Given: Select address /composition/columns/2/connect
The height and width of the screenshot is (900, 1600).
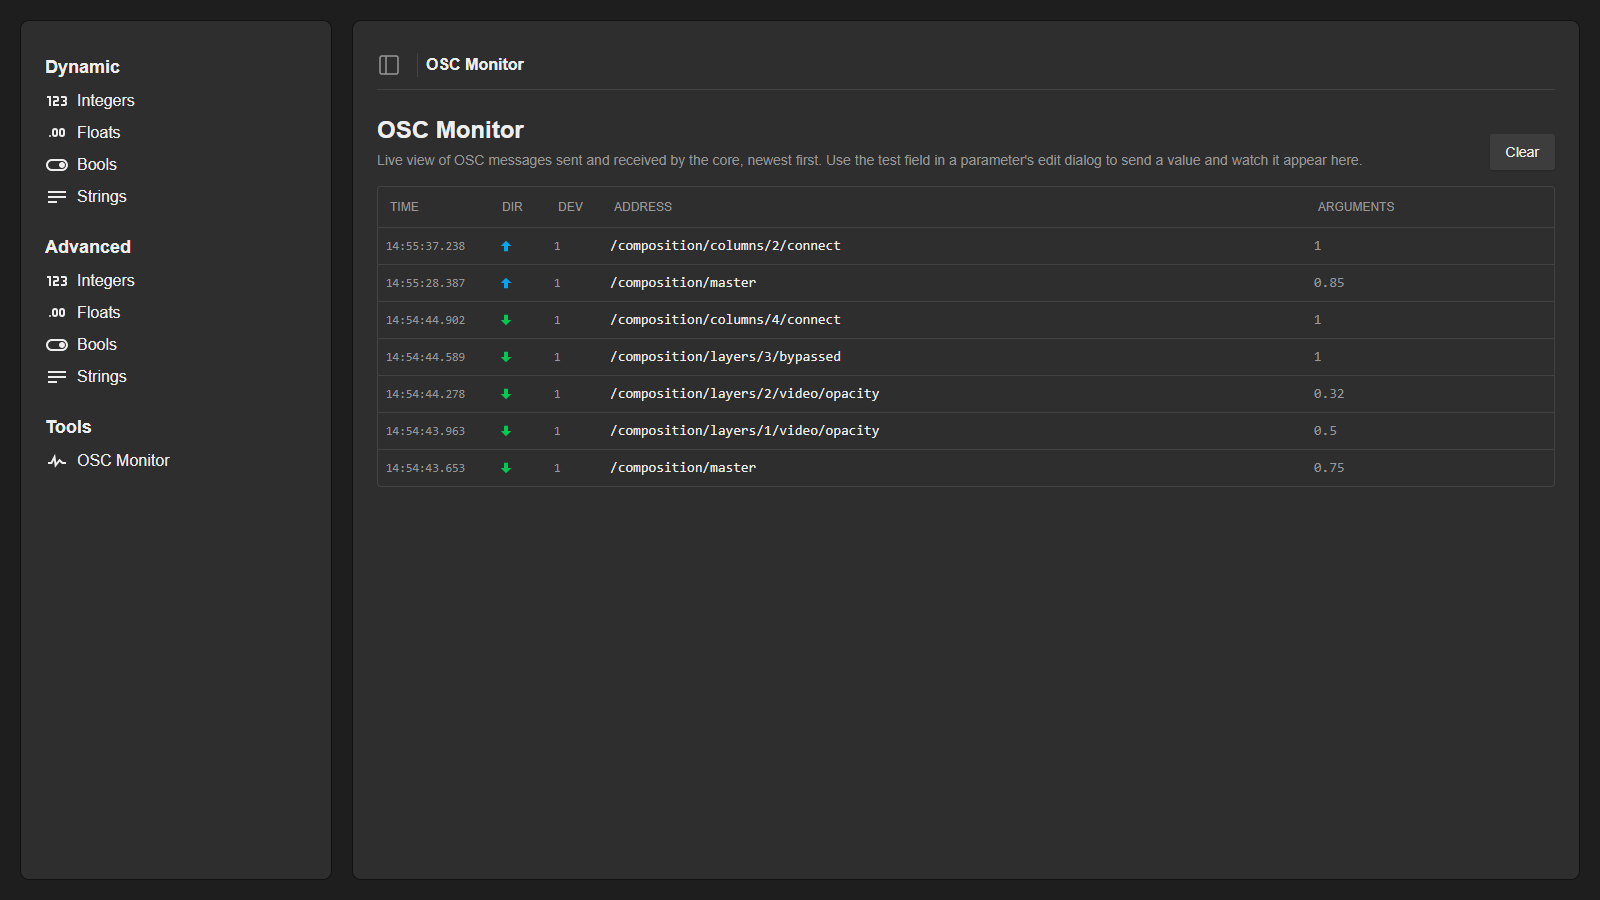Looking at the screenshot, I should coord(725,246).
